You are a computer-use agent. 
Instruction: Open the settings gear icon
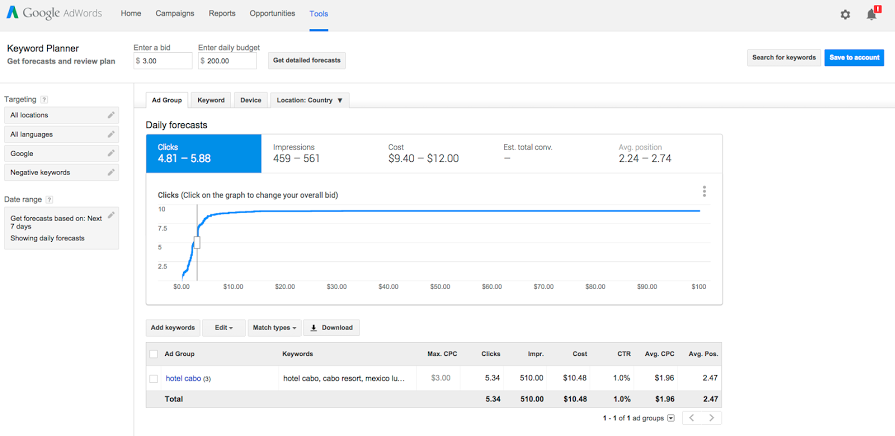point(845,14)
